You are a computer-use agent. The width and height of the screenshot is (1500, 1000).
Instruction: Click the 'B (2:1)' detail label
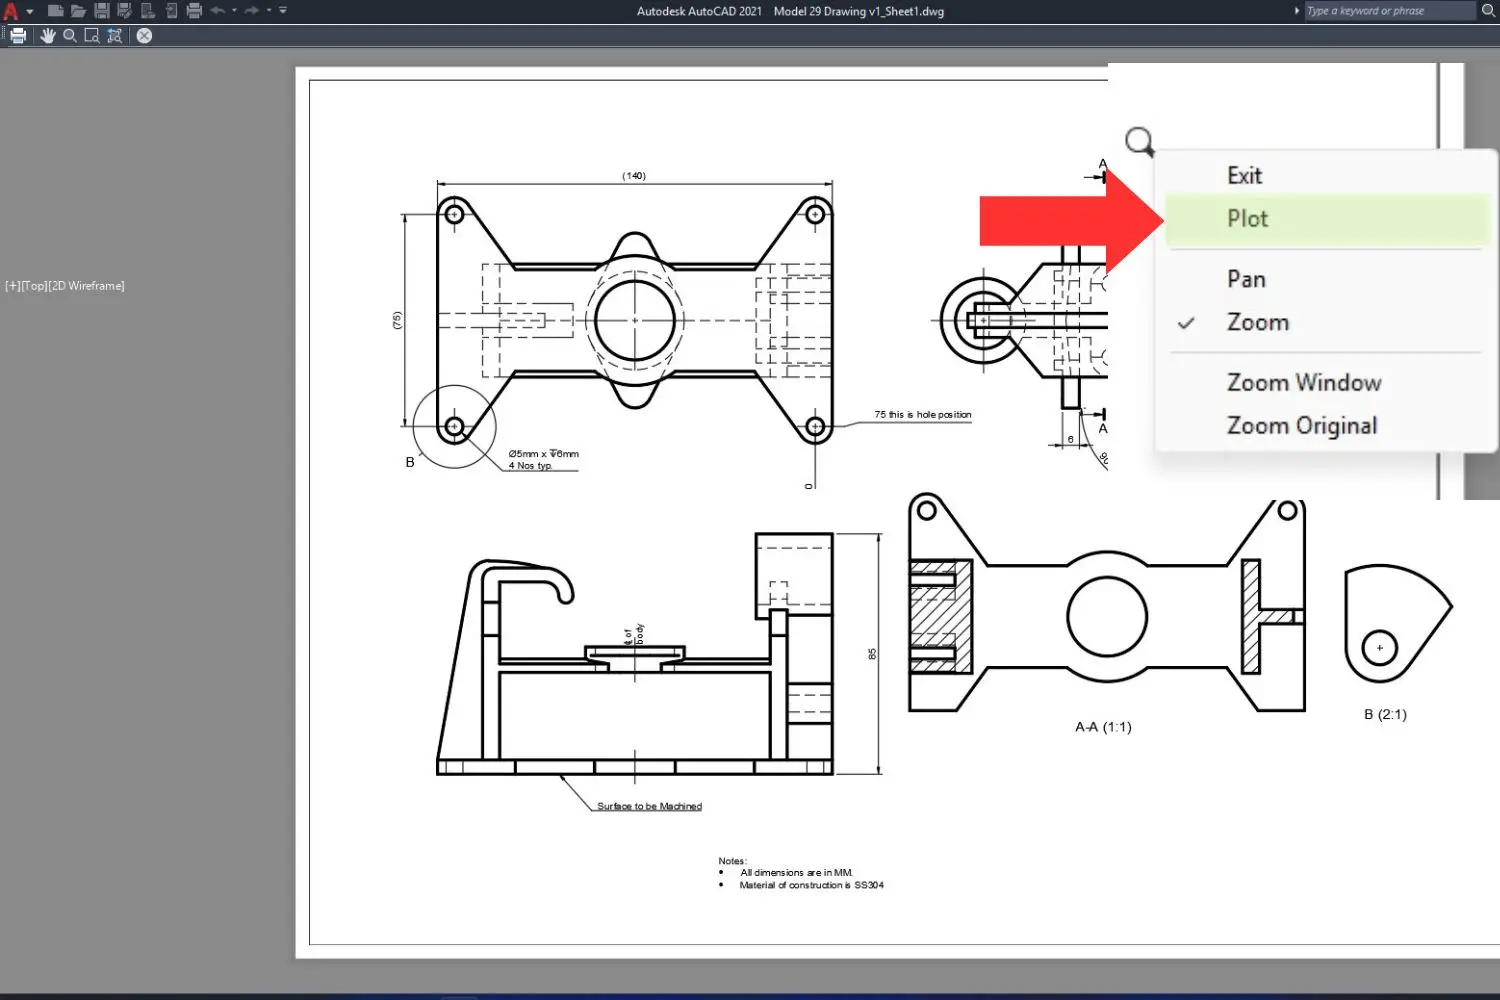[x=1385, y=714]
